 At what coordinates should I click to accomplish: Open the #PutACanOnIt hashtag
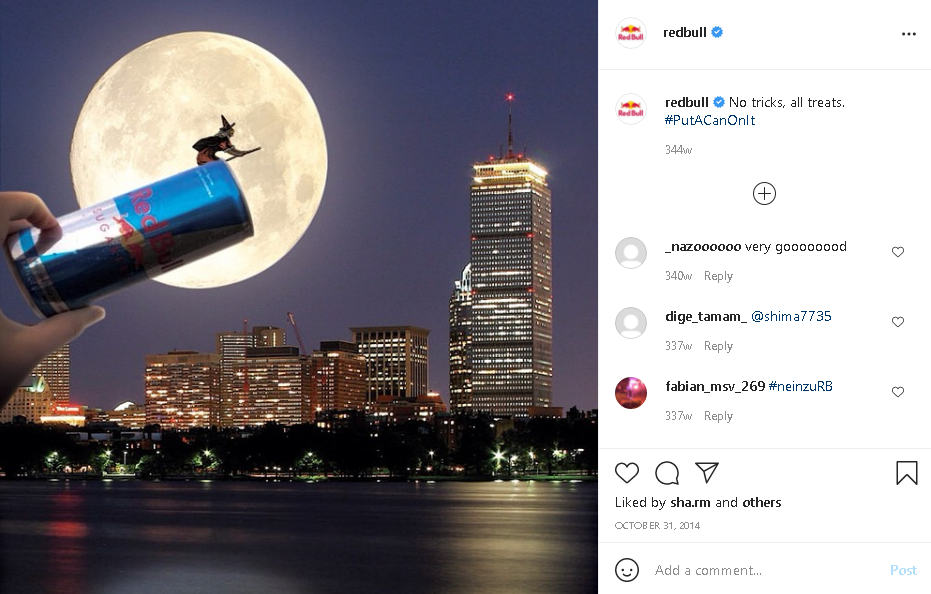click(x=710, y=121)
